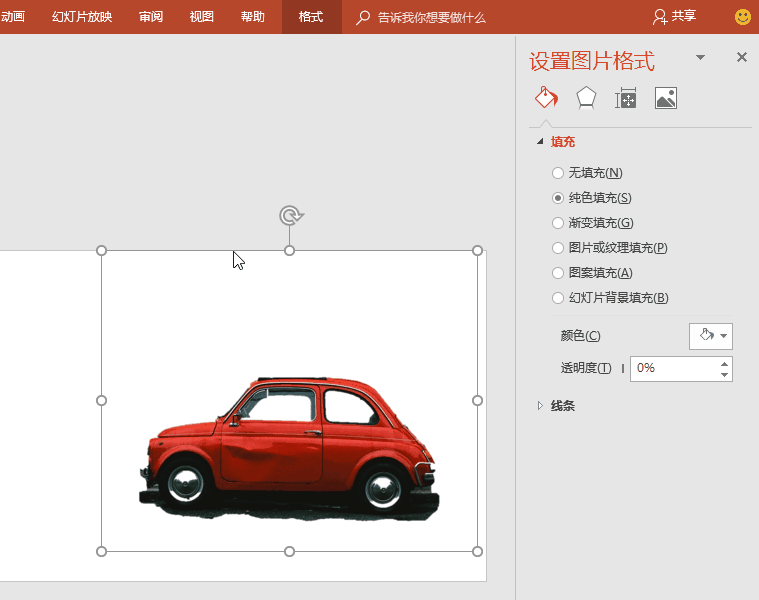The image size is (759, 600).
Task: Select the 渐变填充 radio option
Action: click(558, 223)
